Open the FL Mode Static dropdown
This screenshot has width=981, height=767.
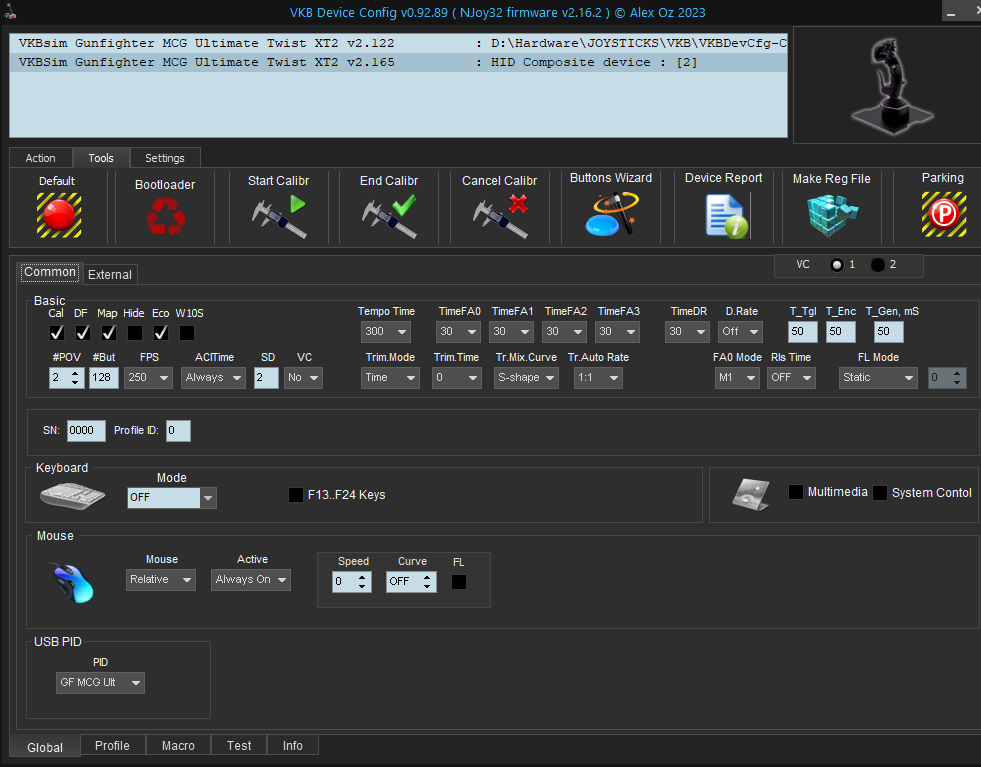coord(878,378)
